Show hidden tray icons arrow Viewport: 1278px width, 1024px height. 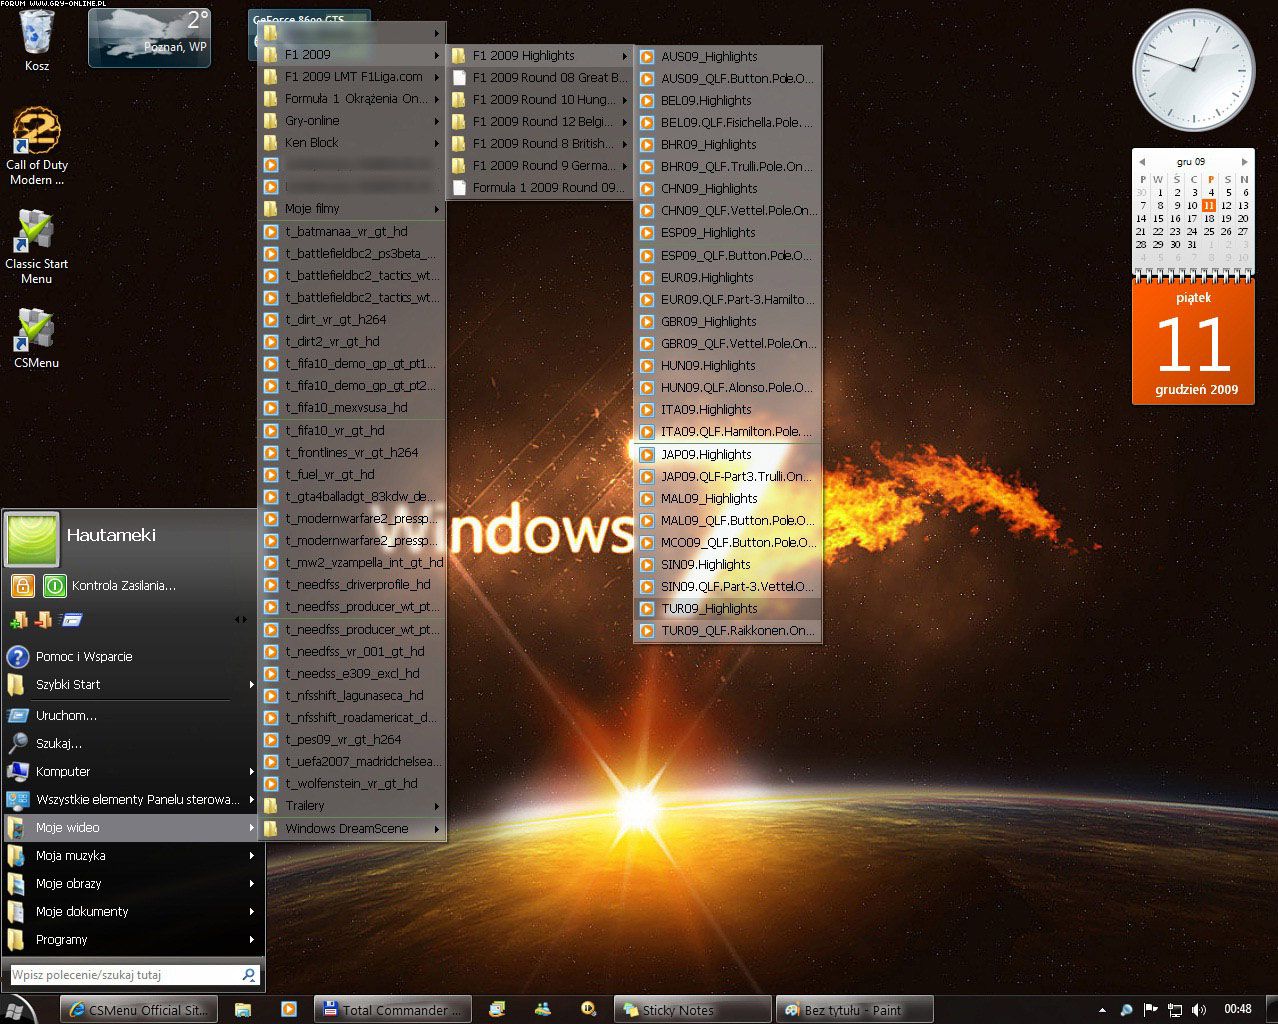coord(1102,1010)
